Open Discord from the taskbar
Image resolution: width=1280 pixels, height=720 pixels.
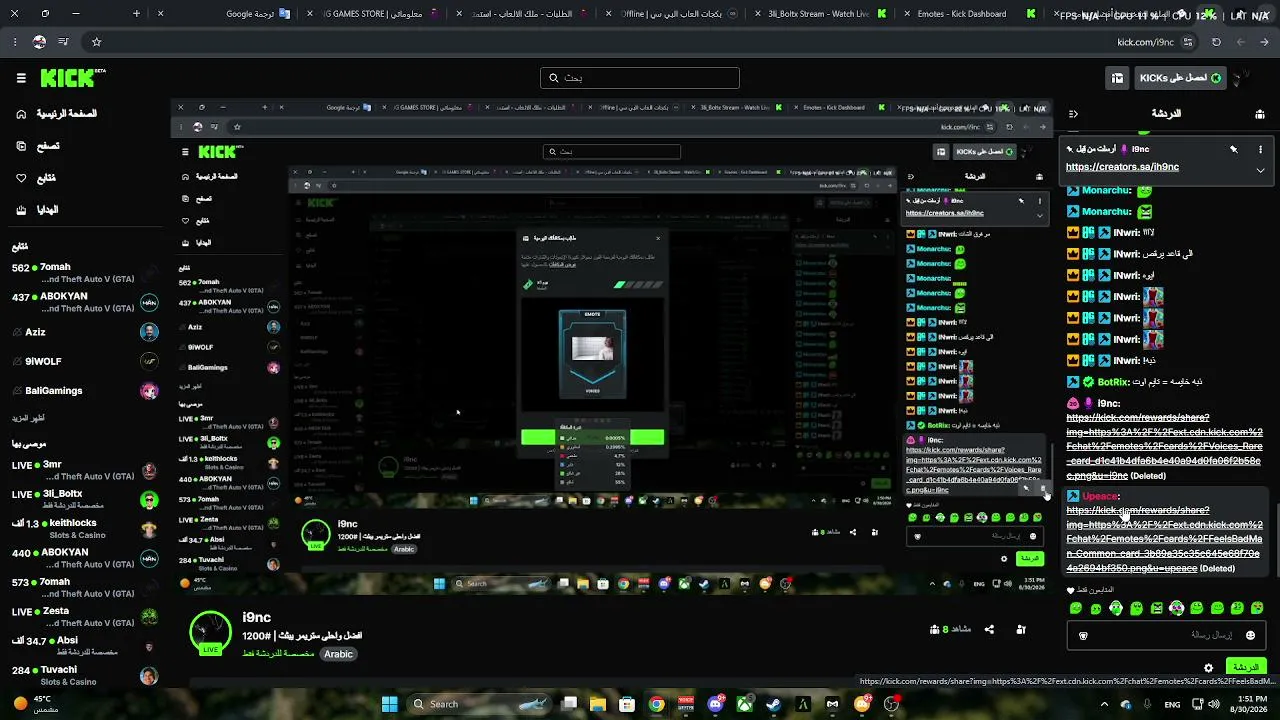pyautogui.click(x=715, y=704)
